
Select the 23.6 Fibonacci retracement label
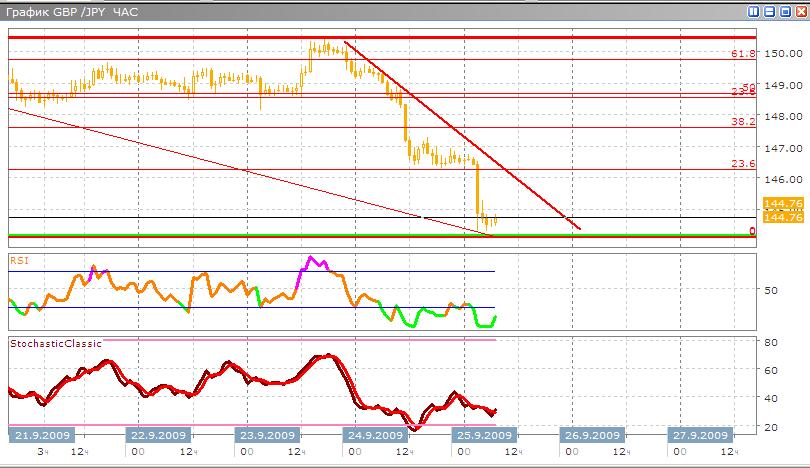pyautogui.click(x=742, y=163)
